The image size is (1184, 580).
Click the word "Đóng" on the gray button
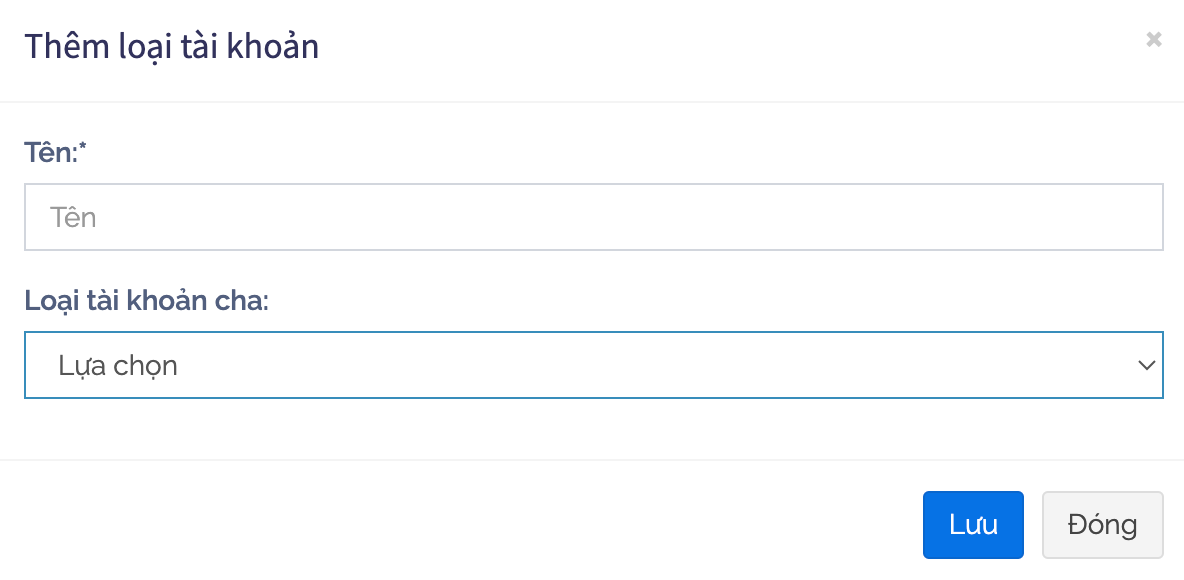point(1102,524)
